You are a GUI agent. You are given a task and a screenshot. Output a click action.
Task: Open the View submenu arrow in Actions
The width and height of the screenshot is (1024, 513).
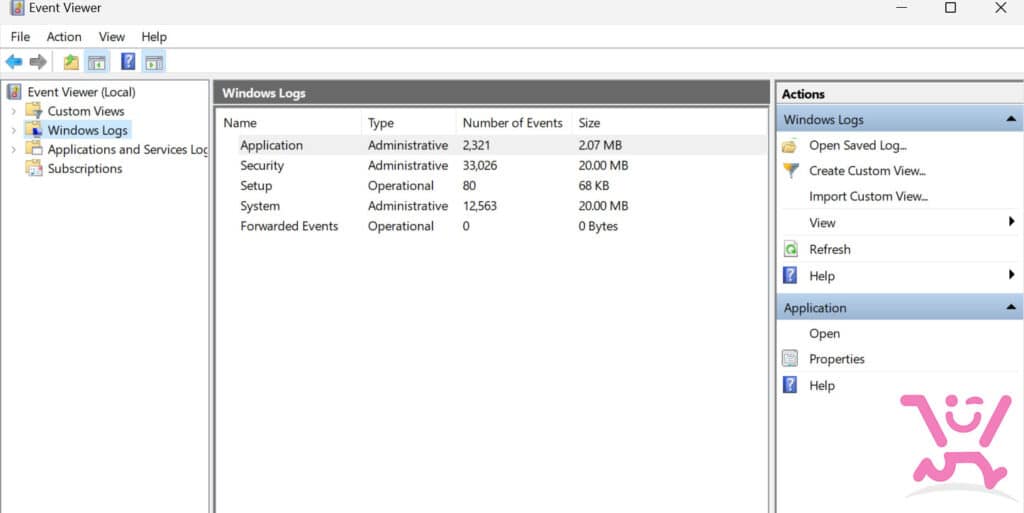click(1011, 221)
